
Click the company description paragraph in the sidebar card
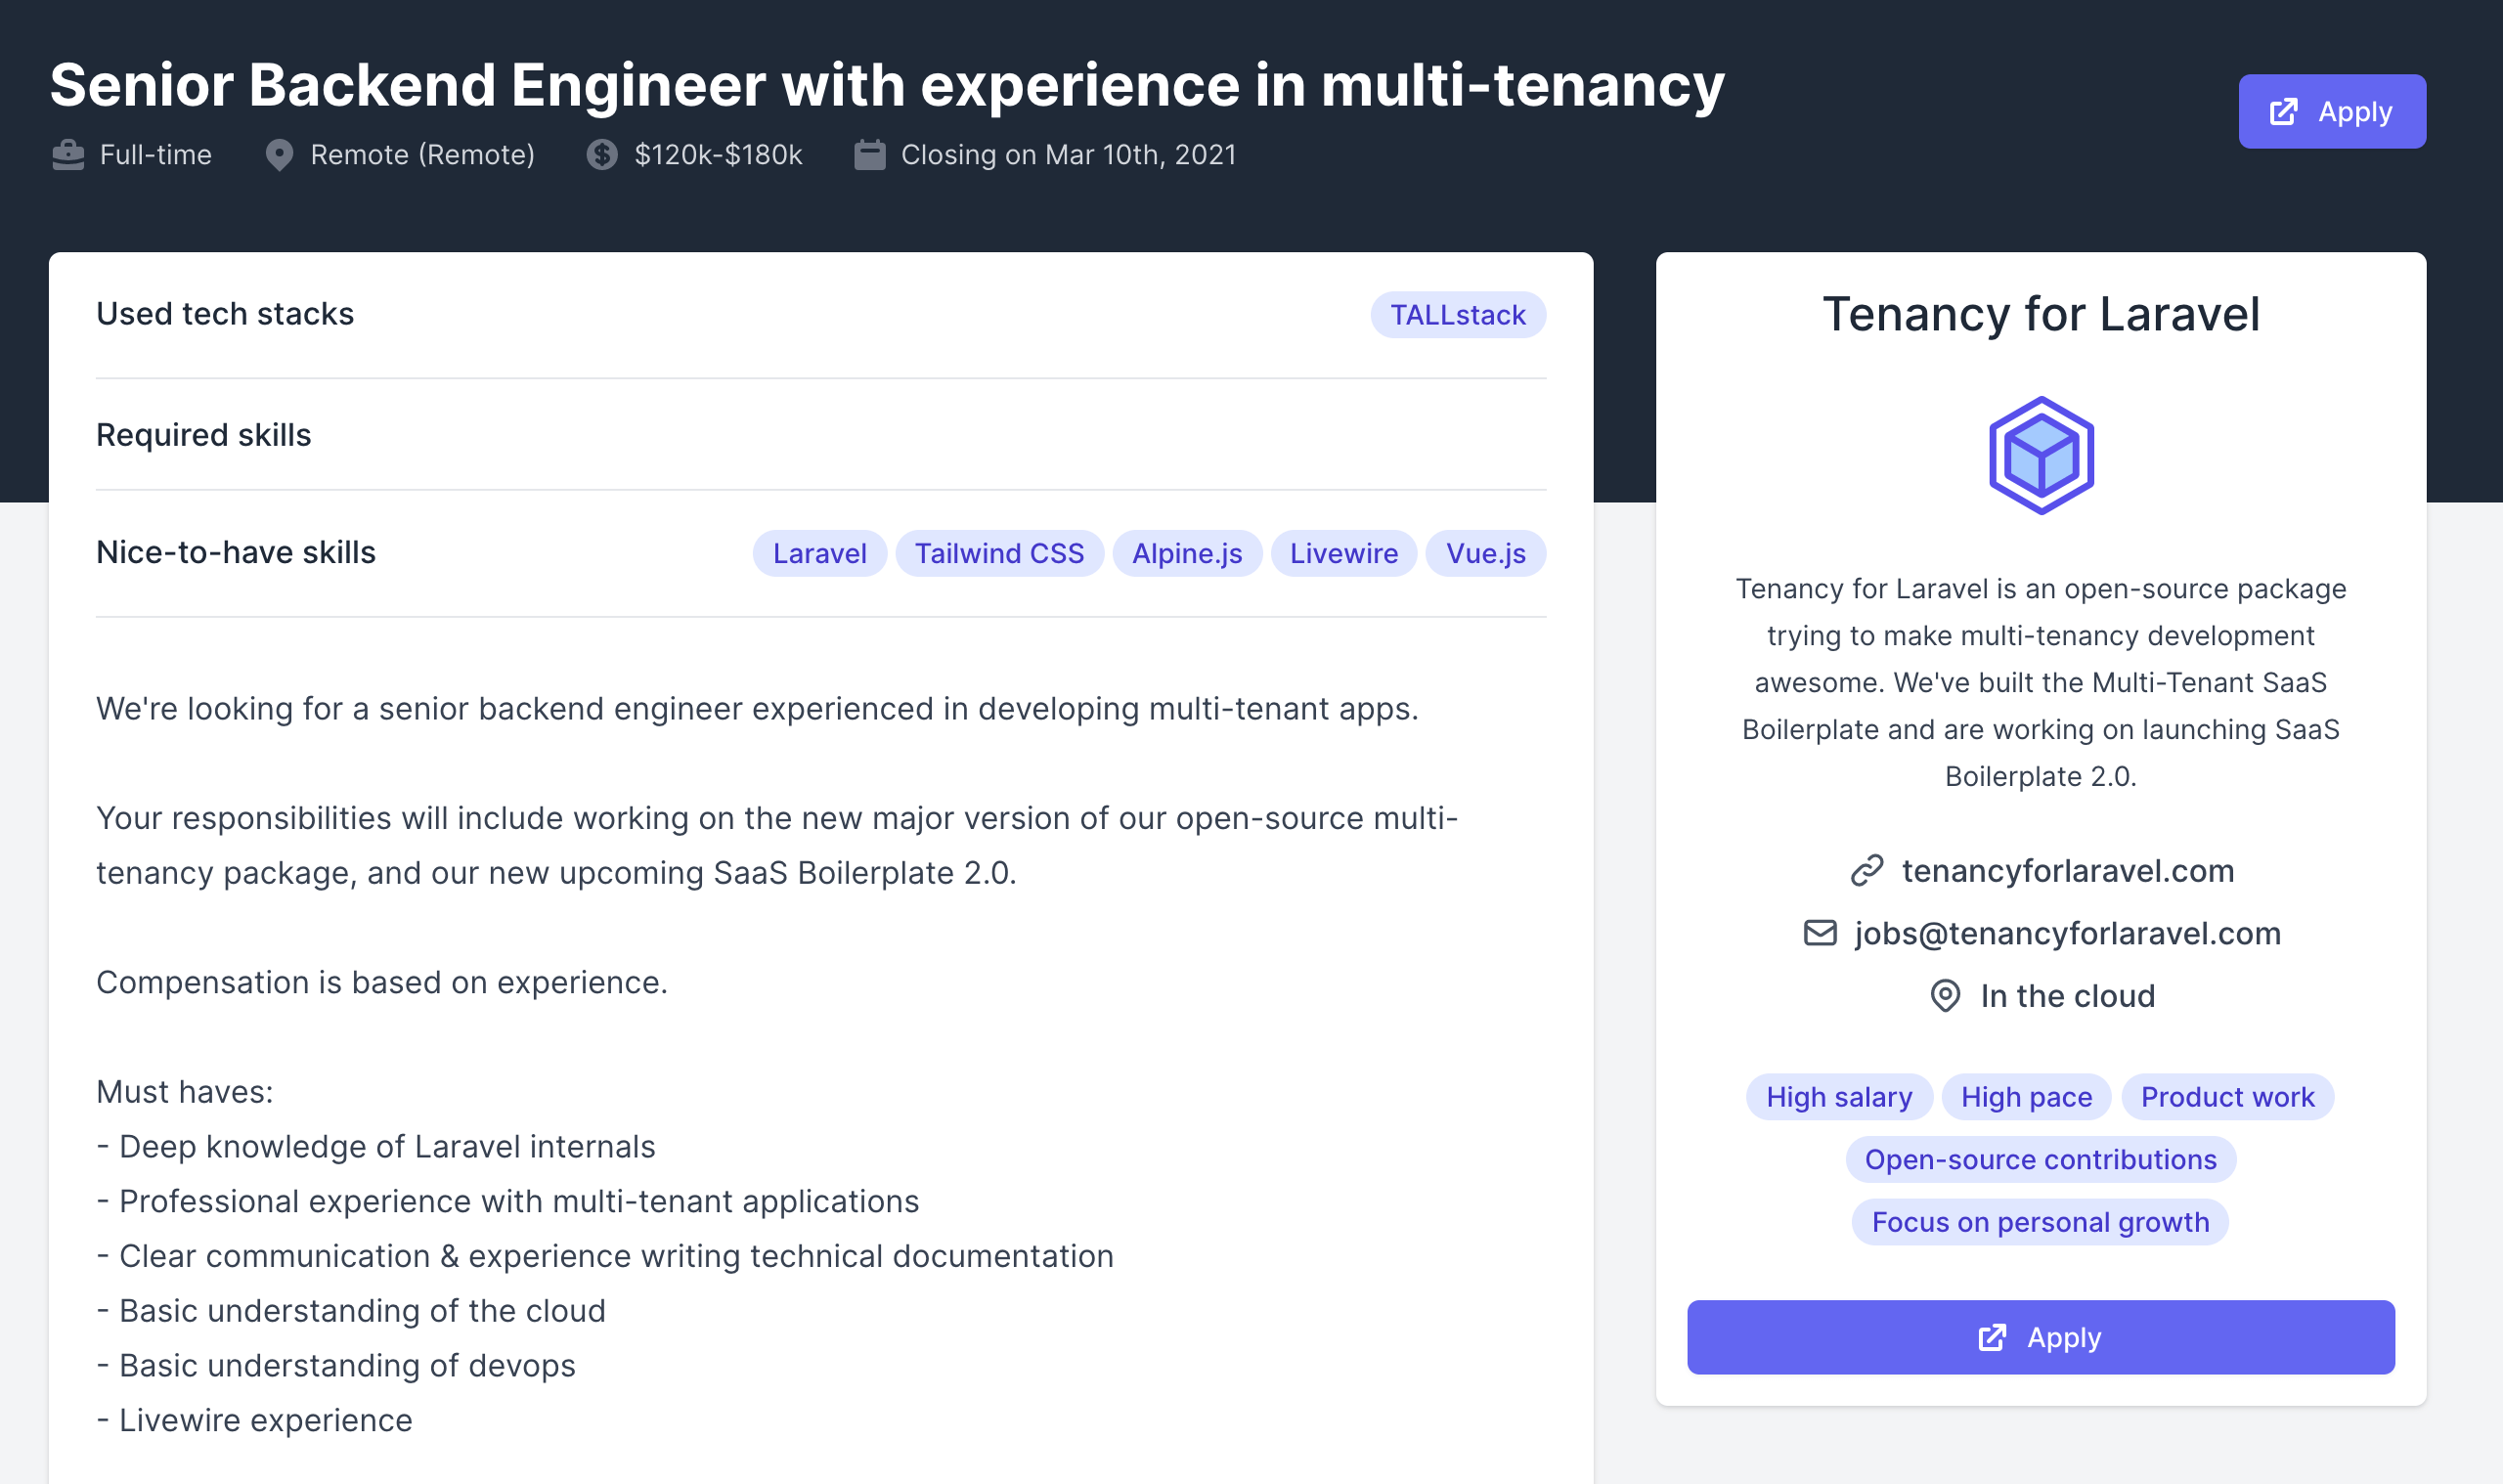tap(2040, 682)
